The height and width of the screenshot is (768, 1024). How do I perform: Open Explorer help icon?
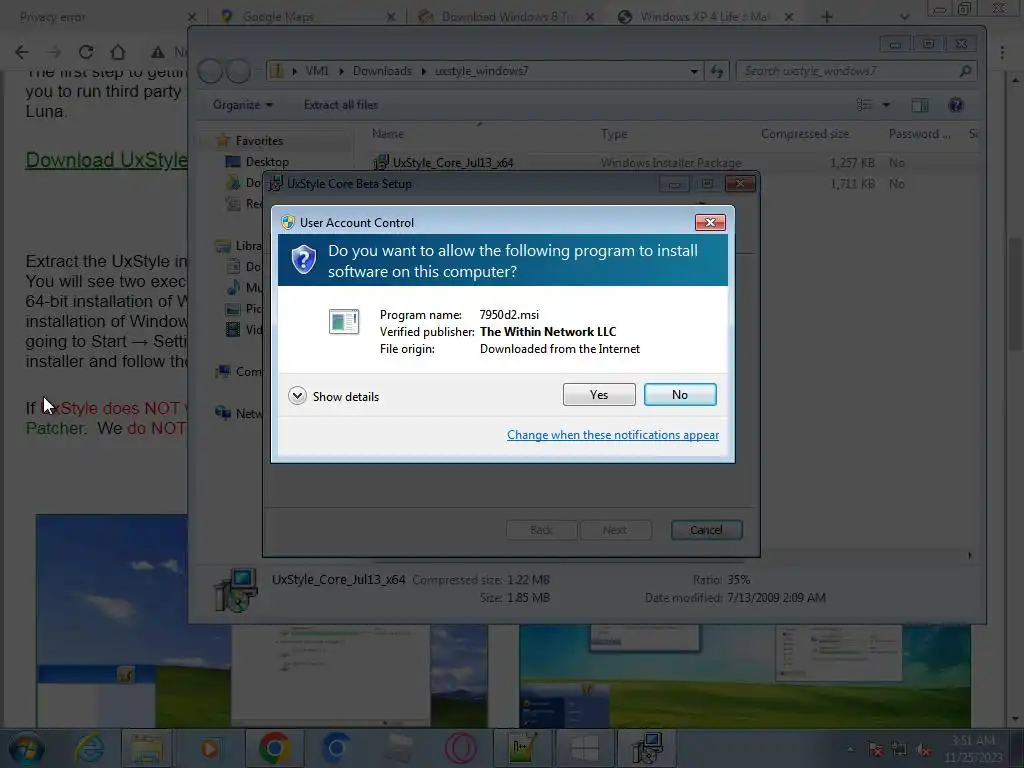[x=955, y=105]
